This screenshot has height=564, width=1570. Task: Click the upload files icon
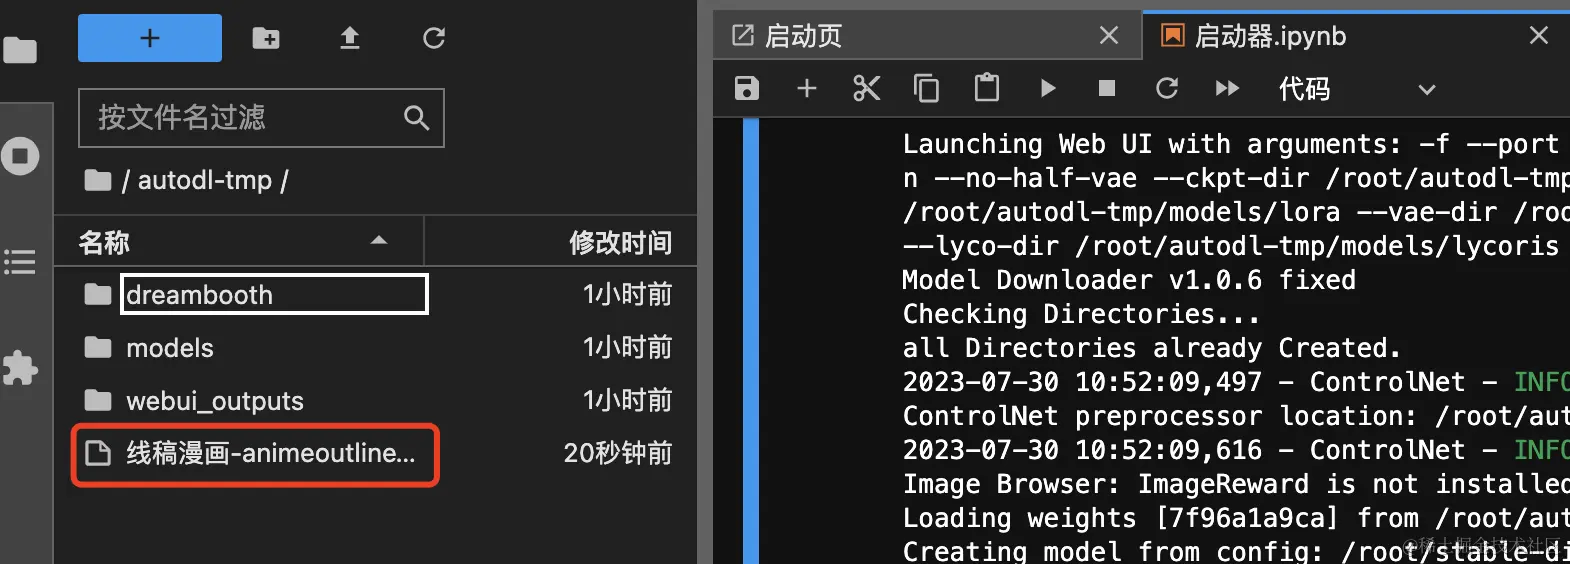tap(350, 38)
